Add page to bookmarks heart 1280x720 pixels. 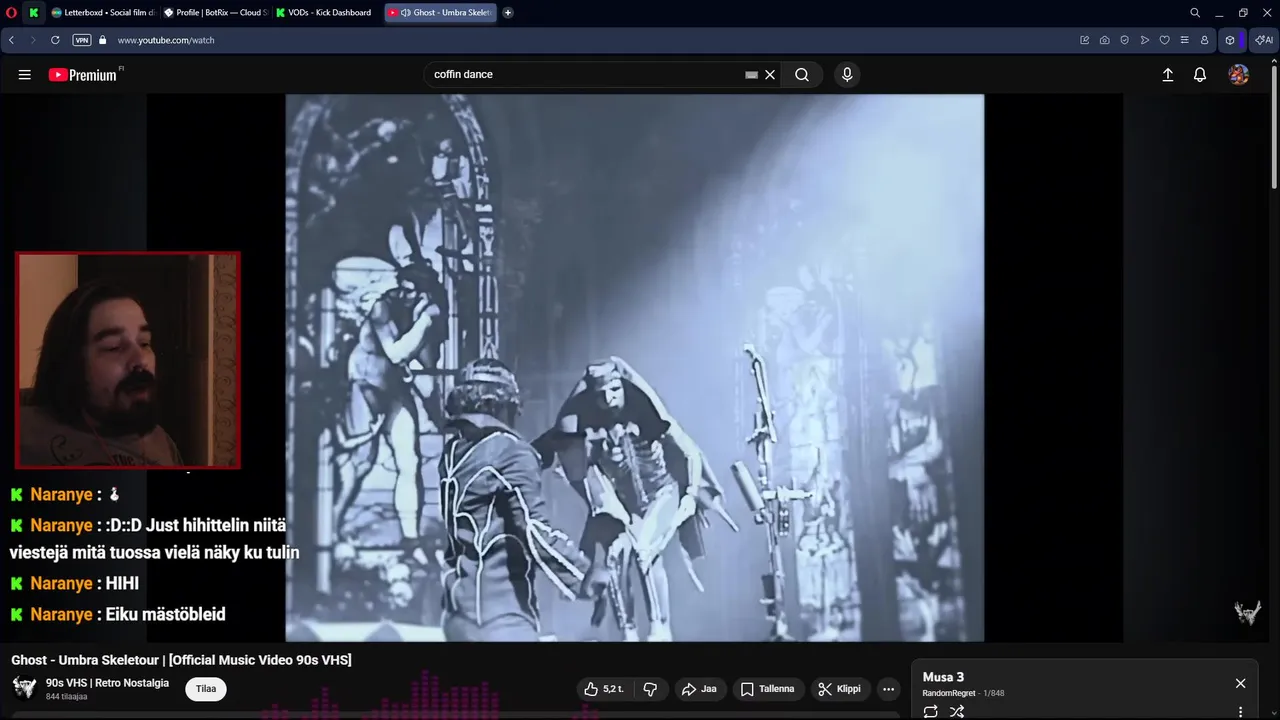1164,40
